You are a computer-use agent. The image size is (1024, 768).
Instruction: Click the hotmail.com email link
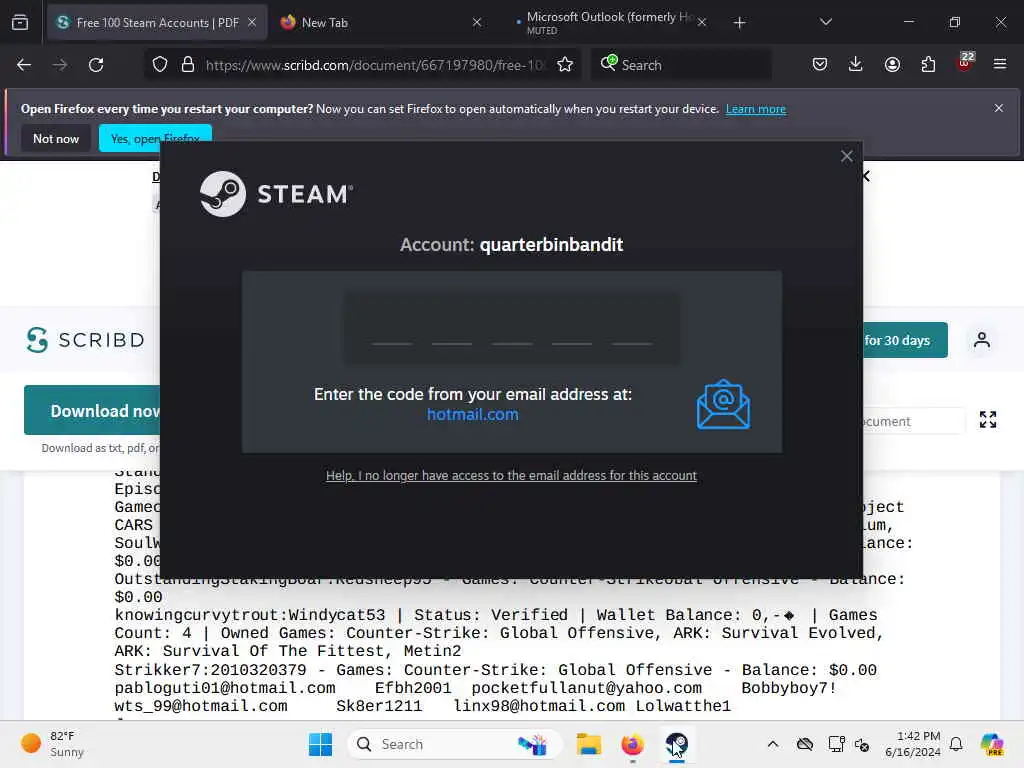click(473, 415)
